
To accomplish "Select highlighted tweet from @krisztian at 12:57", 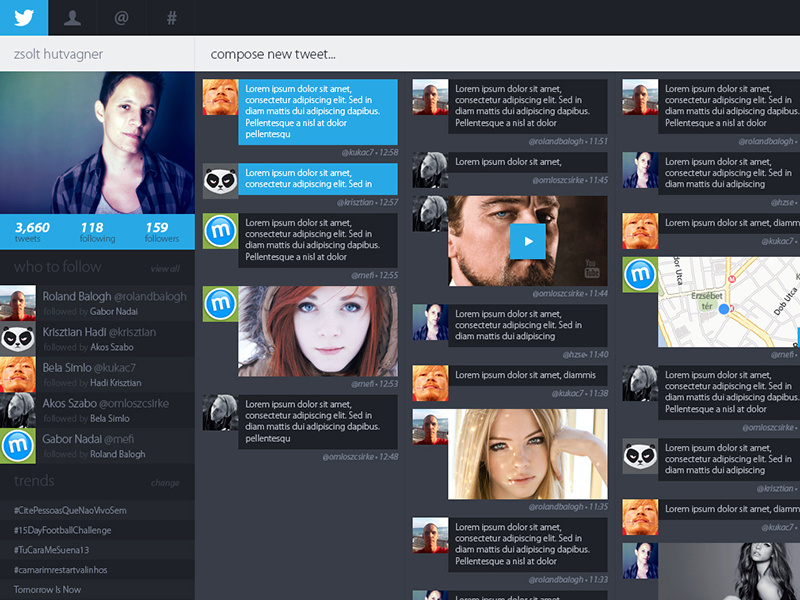I will pos(318,179).
